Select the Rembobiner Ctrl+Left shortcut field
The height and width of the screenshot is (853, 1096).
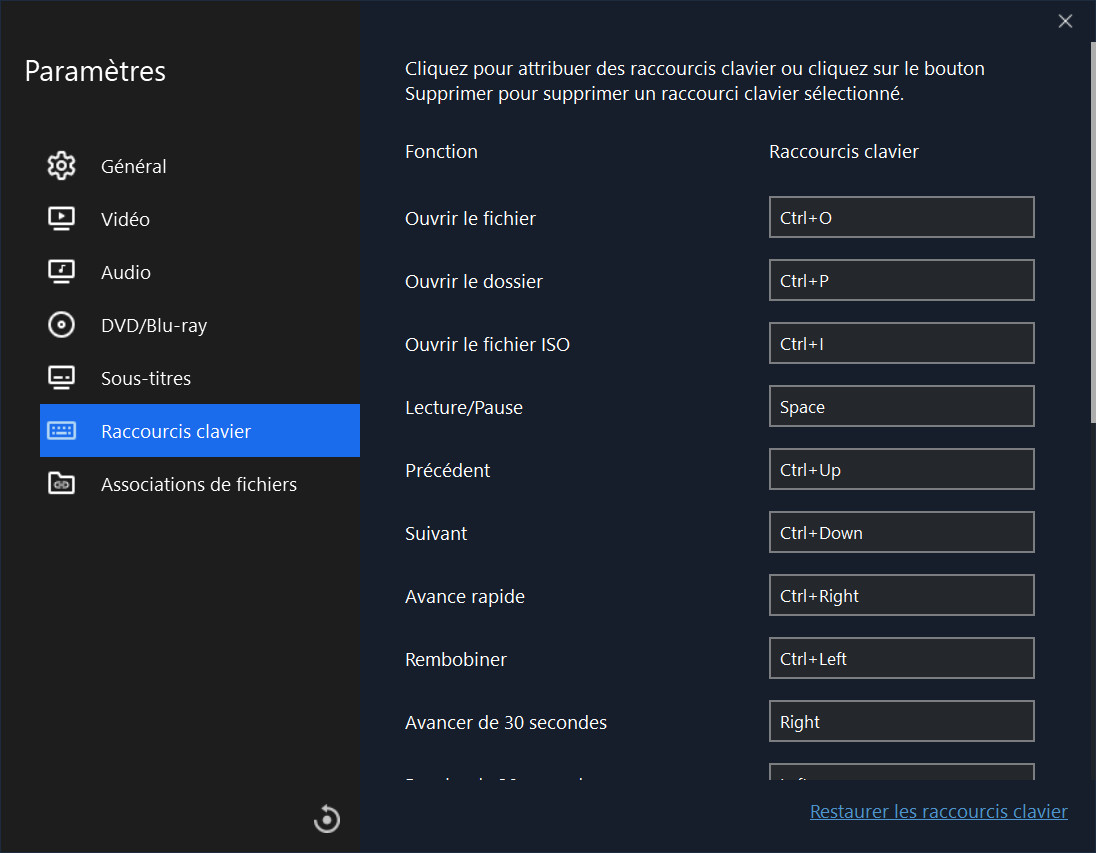click(901, 659)
